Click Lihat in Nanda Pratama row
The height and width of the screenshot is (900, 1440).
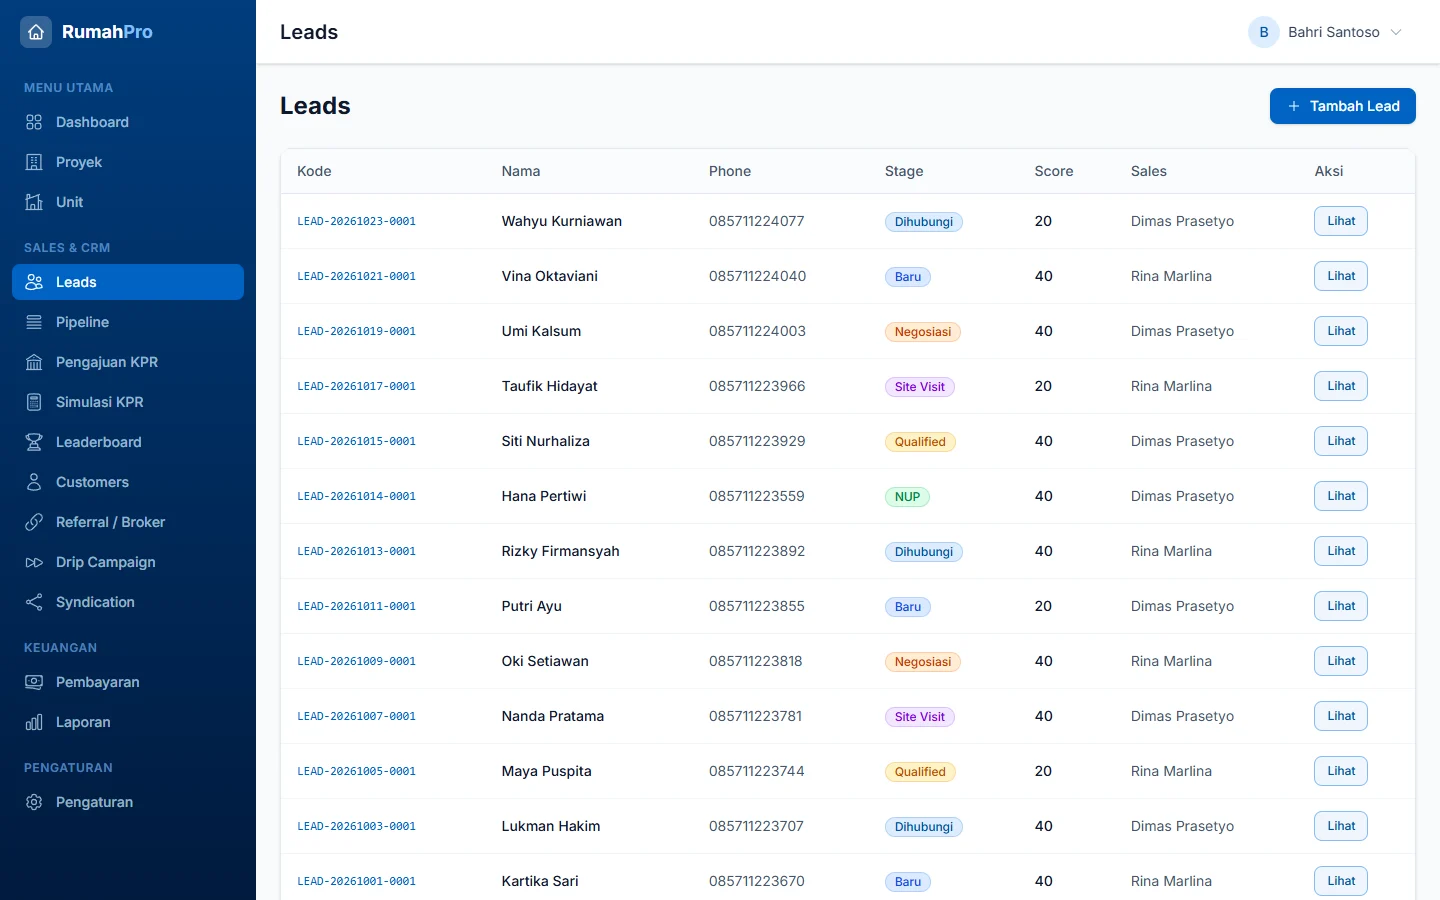click(1341, 716)
